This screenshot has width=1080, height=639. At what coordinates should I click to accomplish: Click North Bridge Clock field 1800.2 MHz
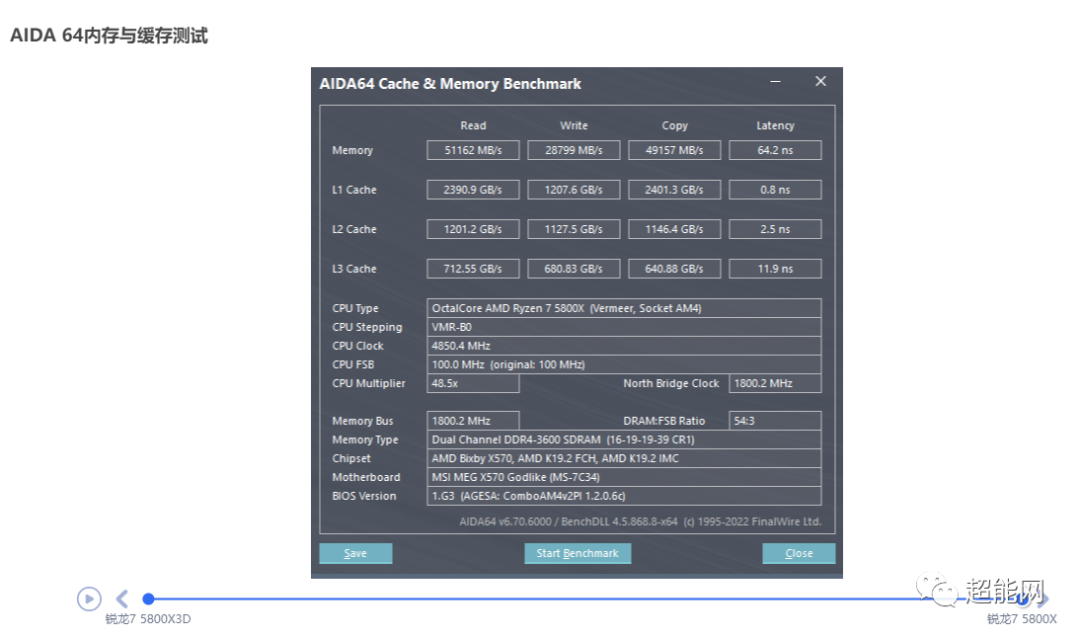point(775,383)
